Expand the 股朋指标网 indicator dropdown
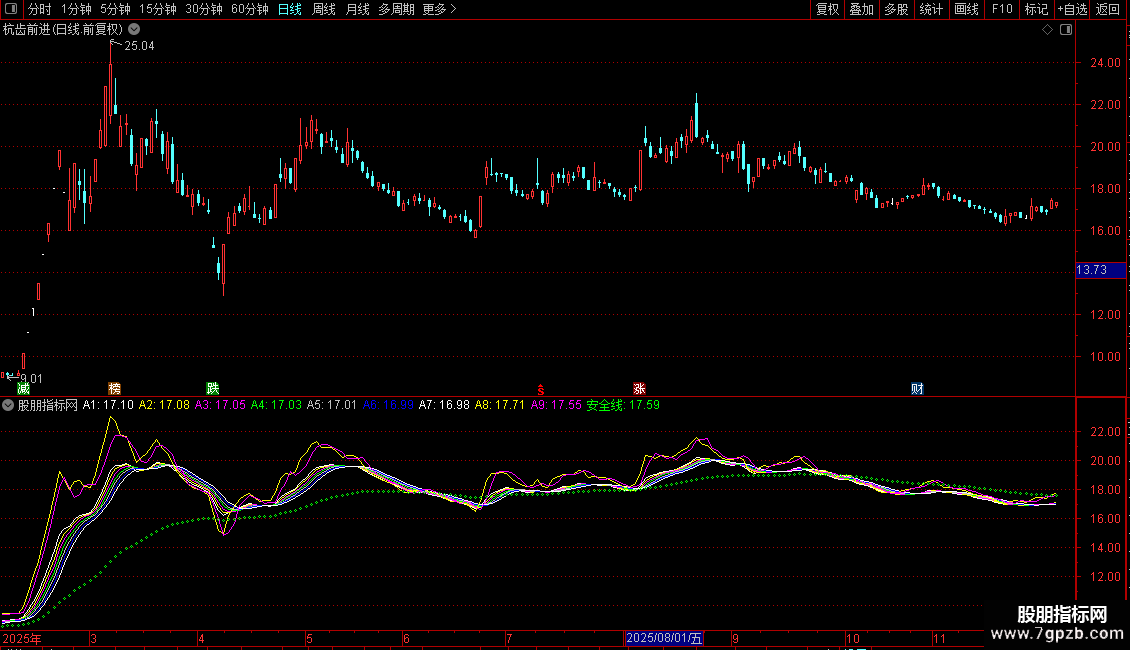This screenshot has height=650, width=1130. point(9,406)
